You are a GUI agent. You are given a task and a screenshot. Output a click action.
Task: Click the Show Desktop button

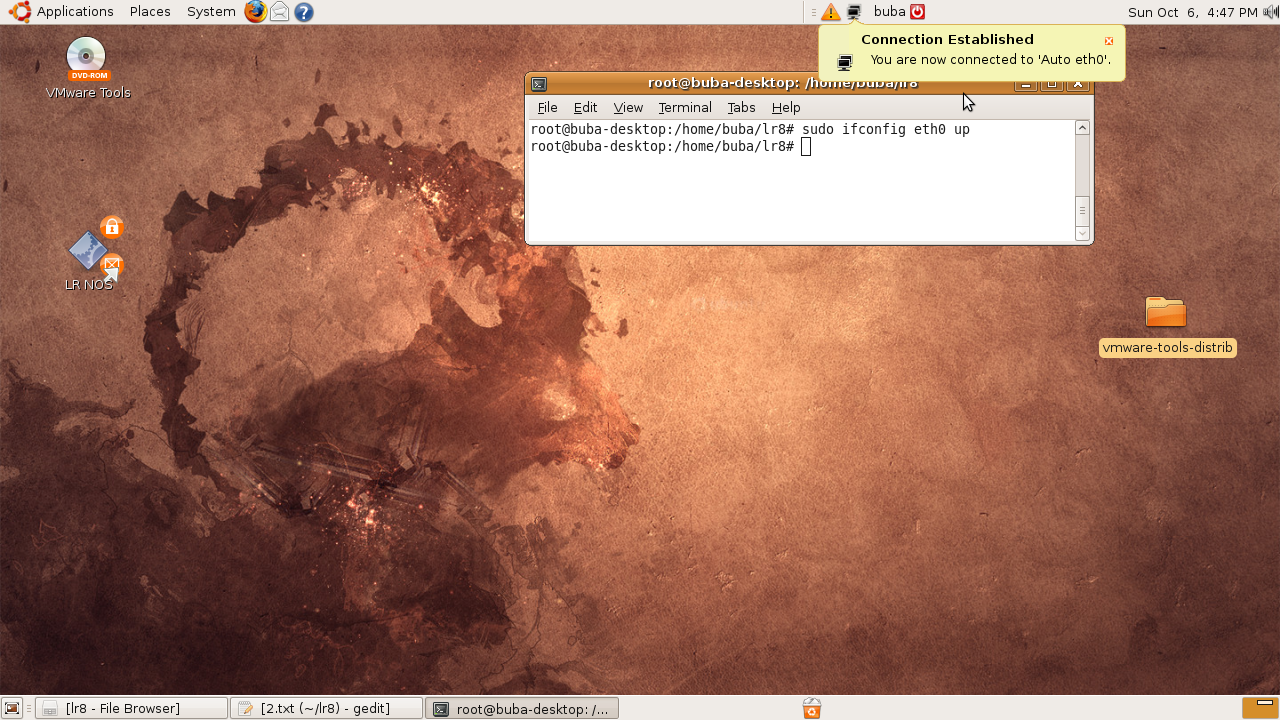pos(12,708)
